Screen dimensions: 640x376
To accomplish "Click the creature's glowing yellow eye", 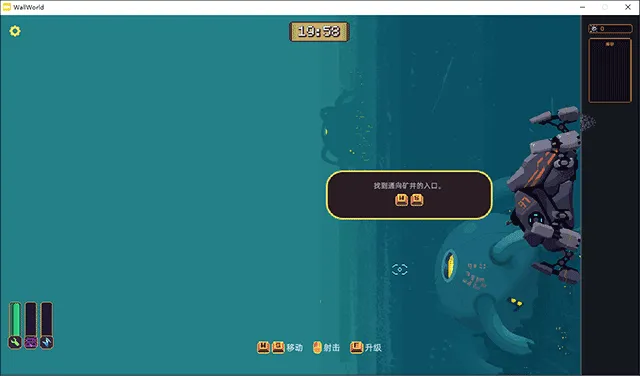I will (x=449, y=266).
